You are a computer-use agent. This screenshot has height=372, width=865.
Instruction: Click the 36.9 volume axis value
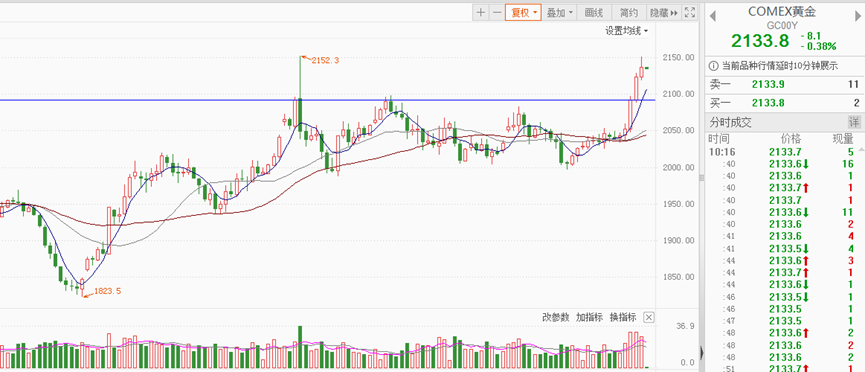coord(686,326)
